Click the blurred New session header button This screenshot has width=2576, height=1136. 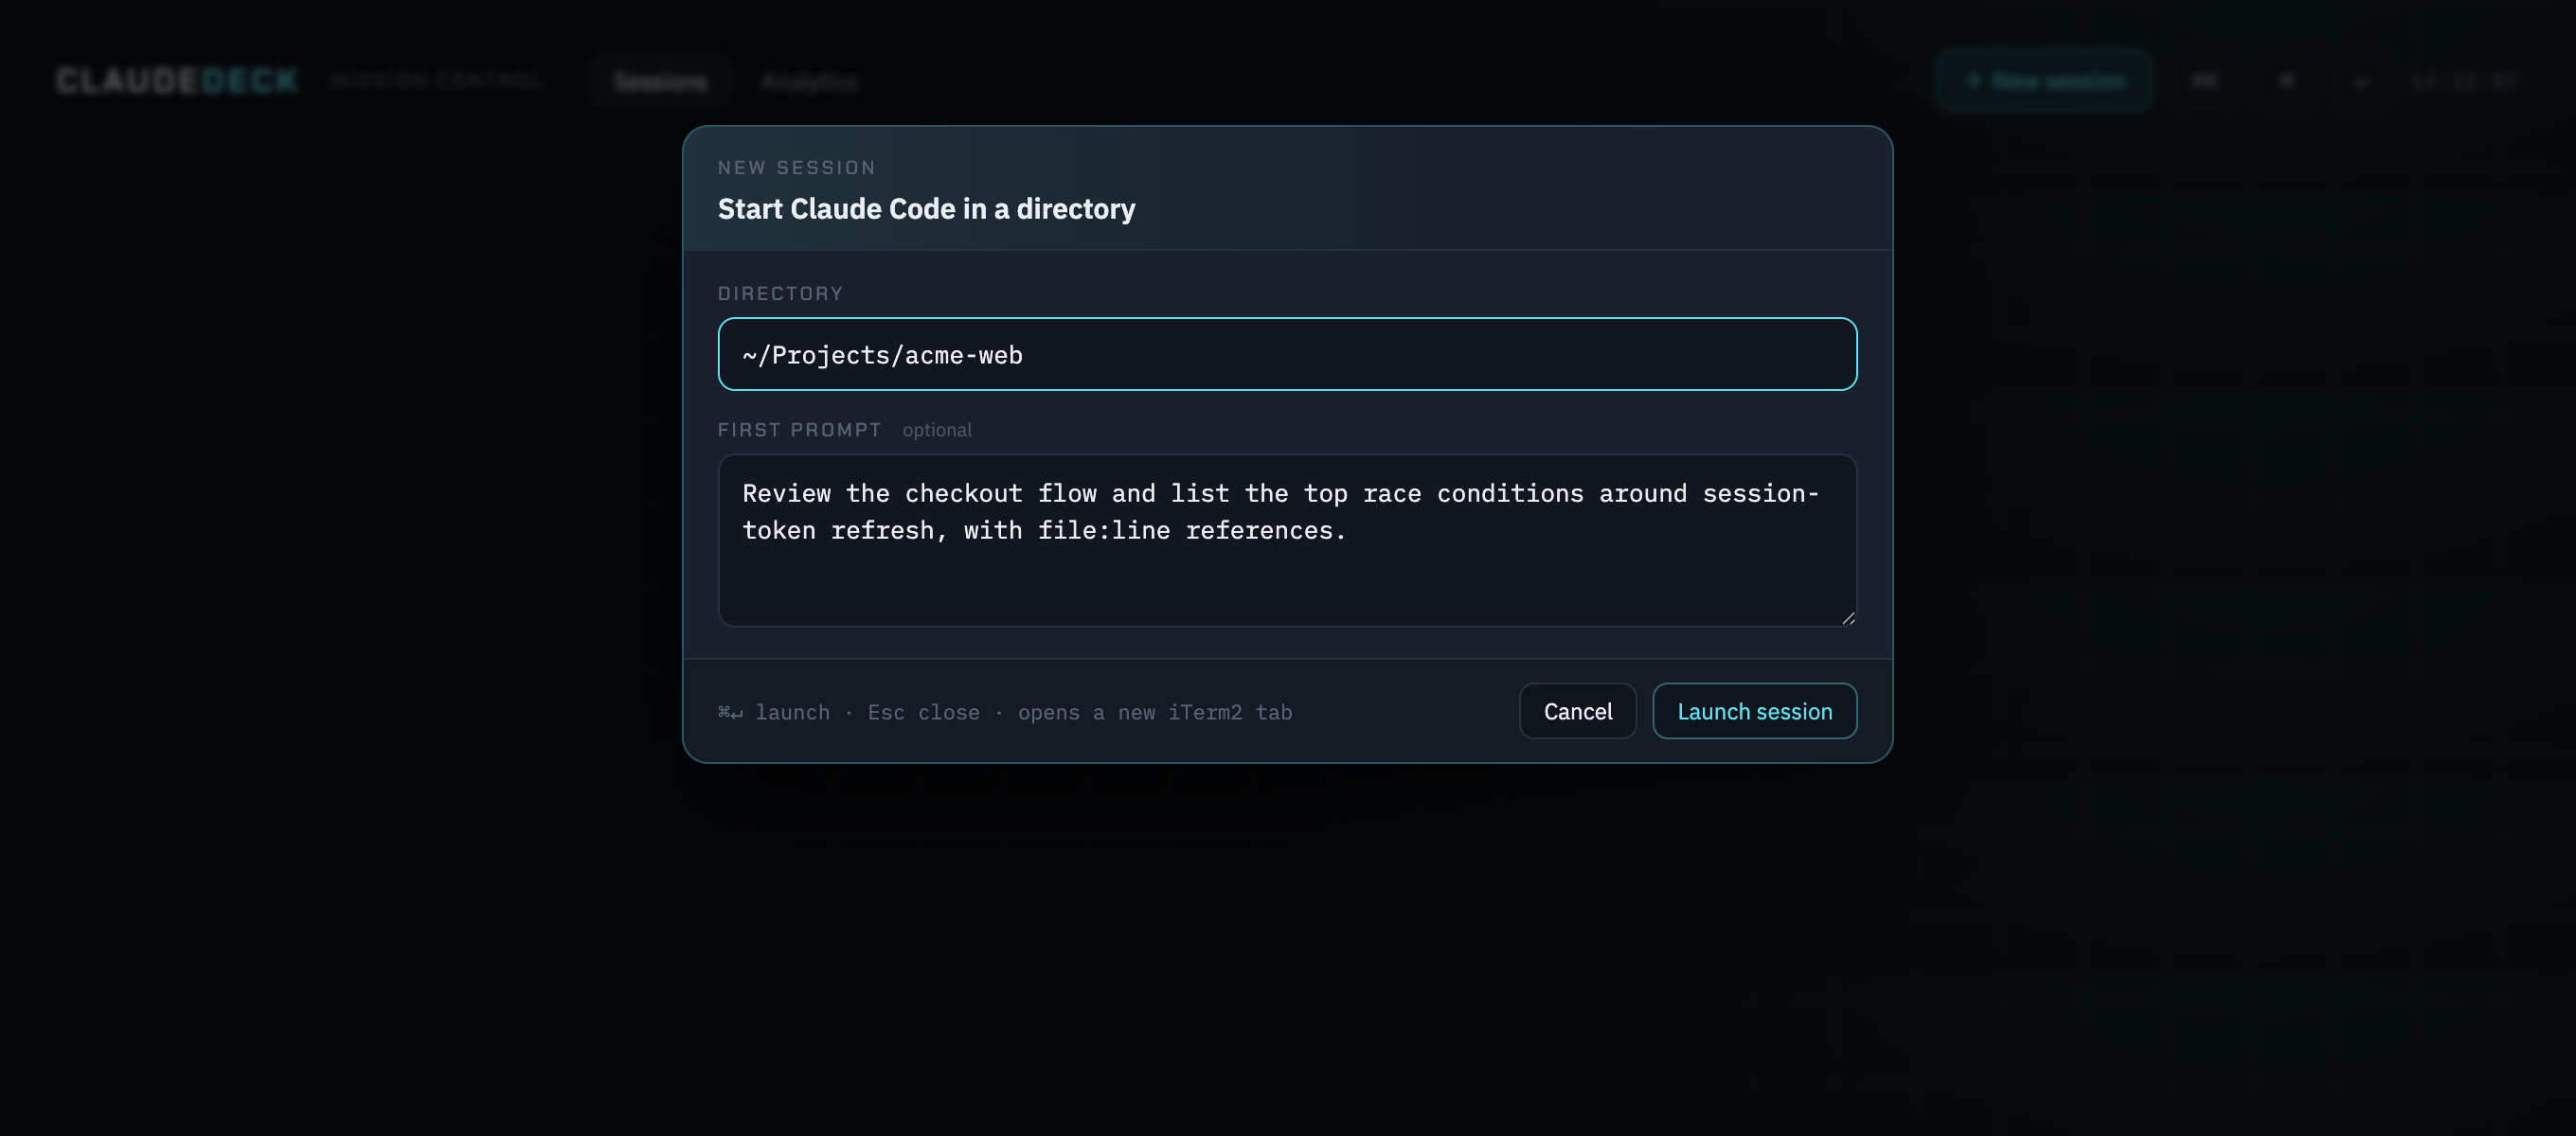2045,81
